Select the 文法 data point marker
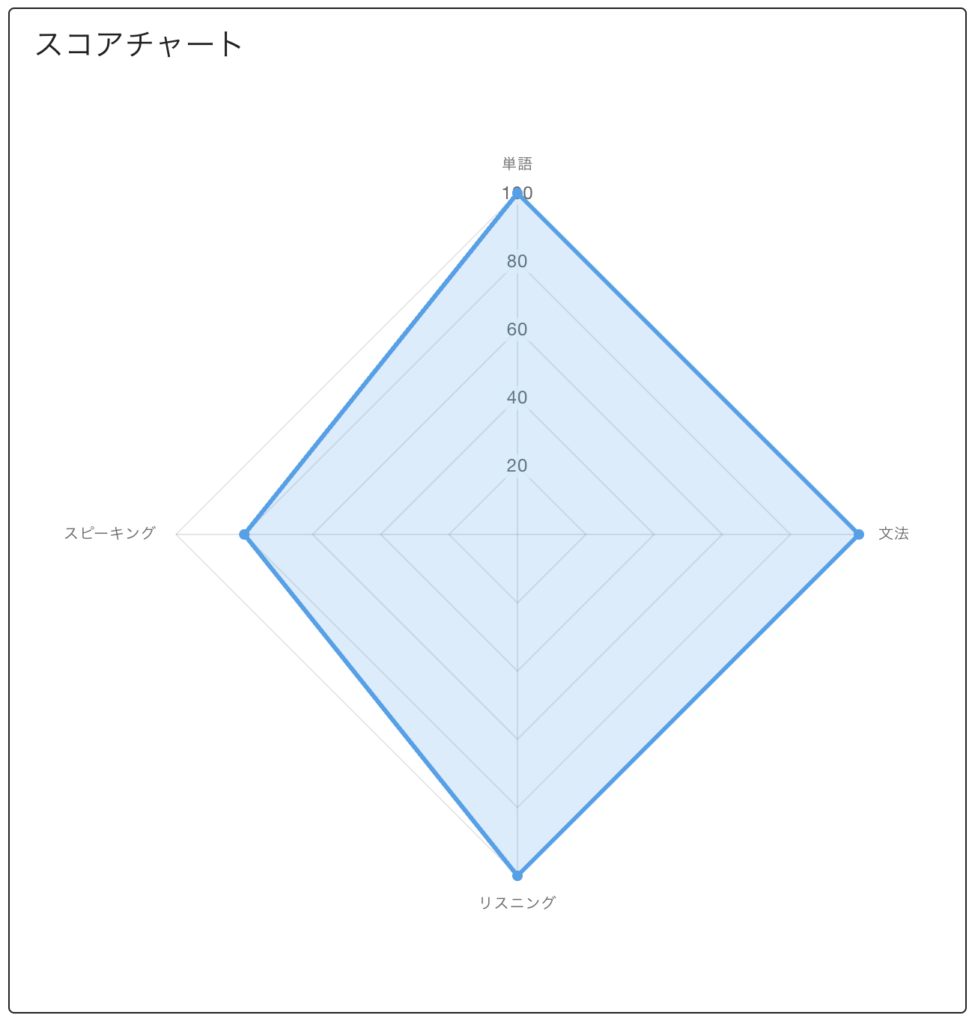The width and height of the screenshot is (975, 1024). (x=858, y=534)
